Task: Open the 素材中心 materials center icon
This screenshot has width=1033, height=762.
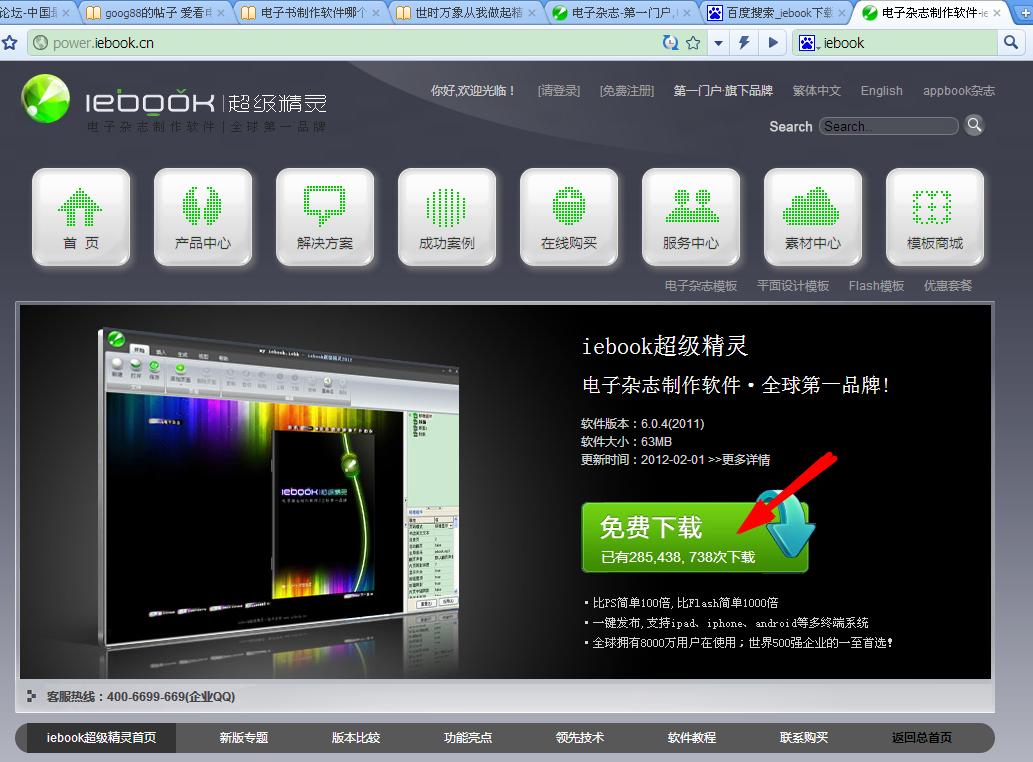Action: [813, 217]
